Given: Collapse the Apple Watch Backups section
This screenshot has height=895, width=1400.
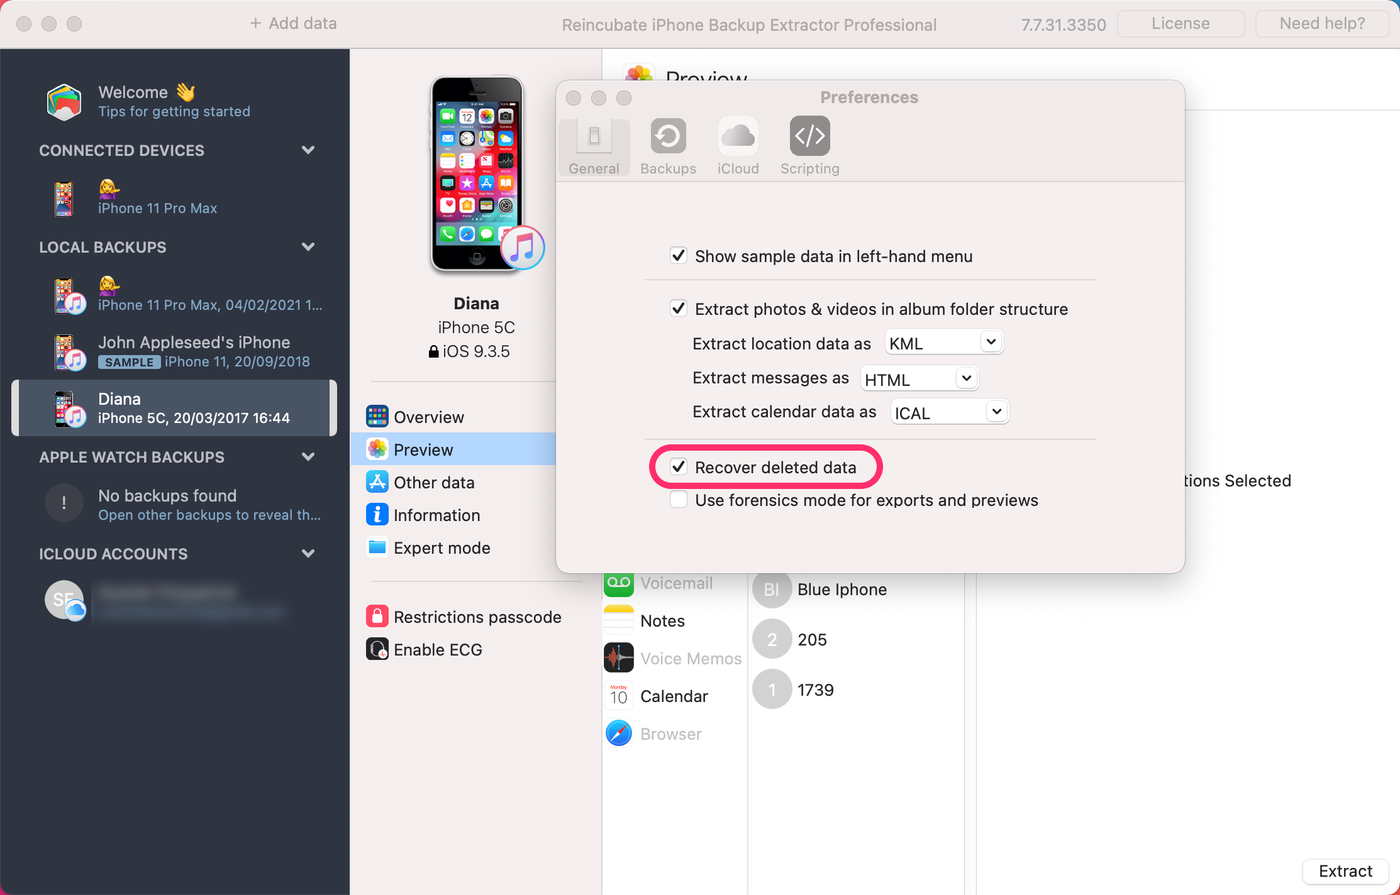Looking at the screenshot, I should click(308, 457).
